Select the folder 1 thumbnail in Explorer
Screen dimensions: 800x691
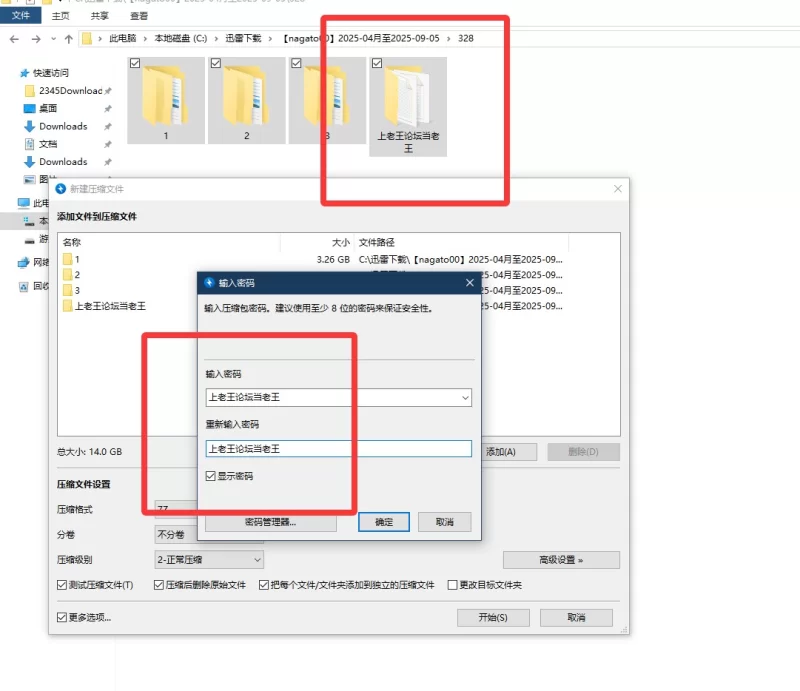166,101
